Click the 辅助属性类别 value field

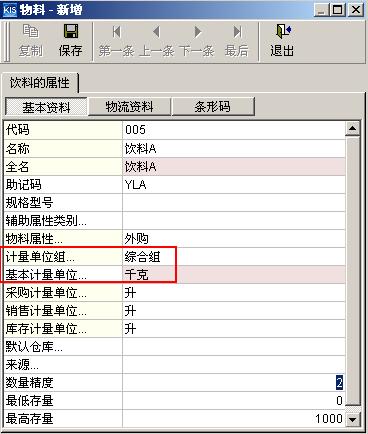(x=234, y=220)
